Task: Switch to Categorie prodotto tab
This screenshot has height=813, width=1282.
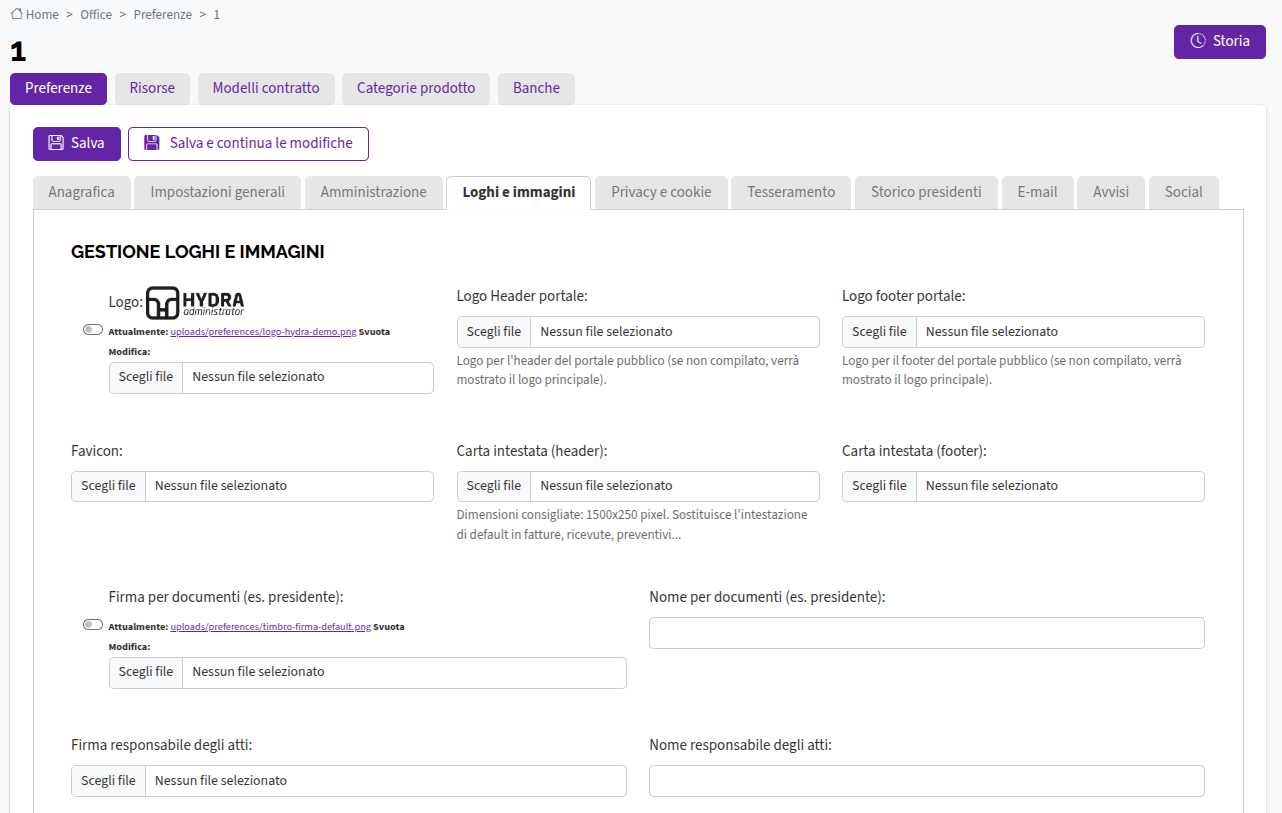Action: (416, 88)
